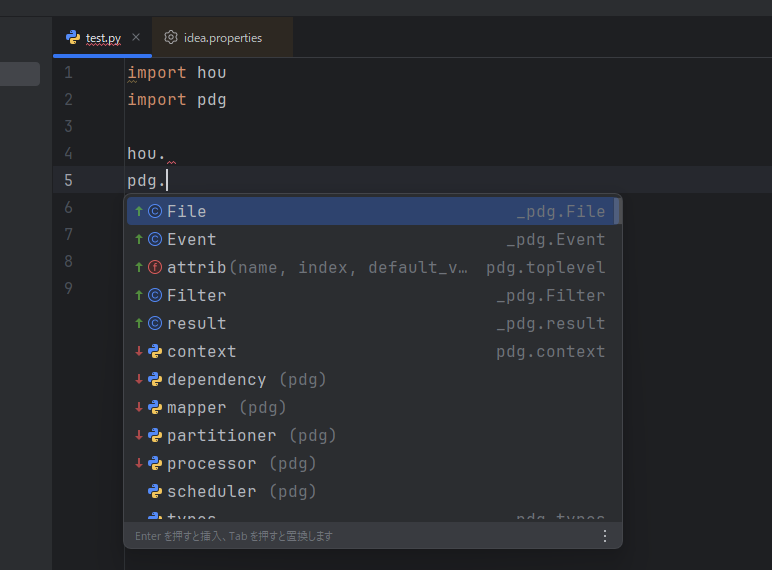Choose the Event class completion item
Screen dimensions: 772x570
point(191,239)
